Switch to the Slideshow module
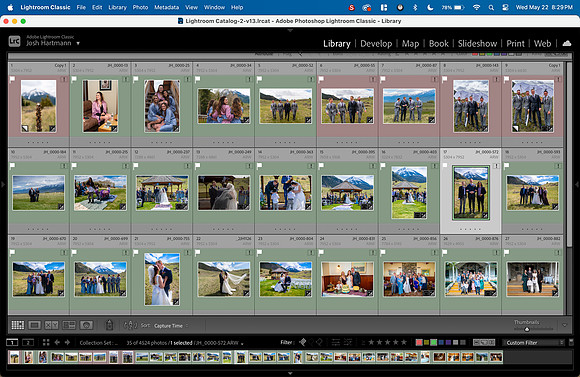 coord(477,44)
